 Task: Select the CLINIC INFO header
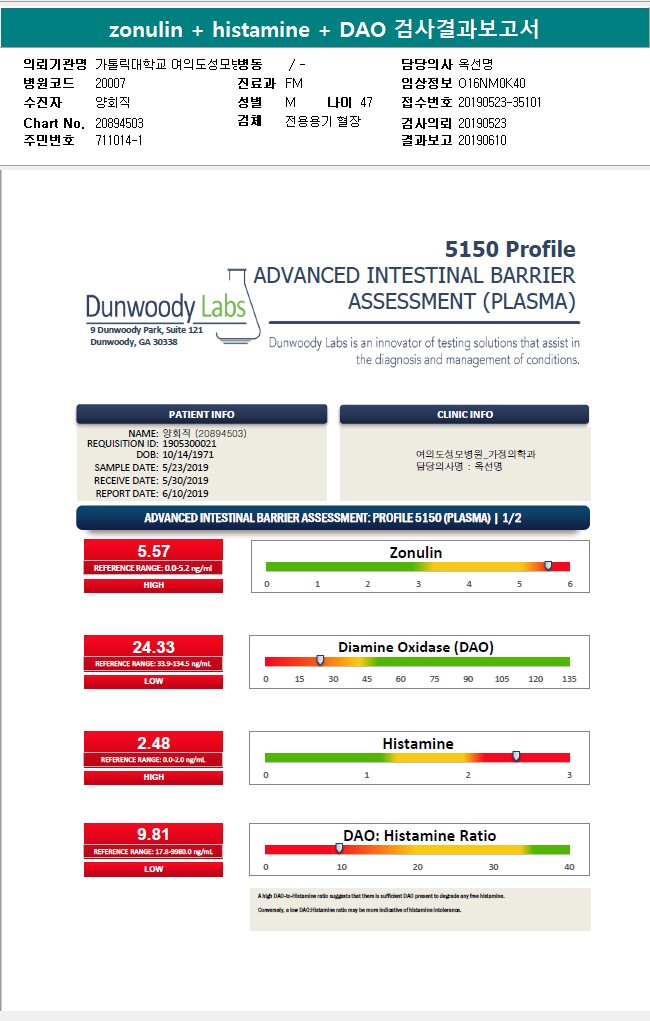464,414
